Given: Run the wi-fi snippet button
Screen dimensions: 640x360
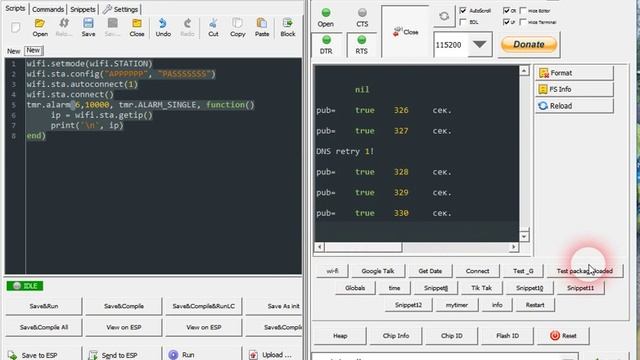Looking at the screenshot, I should pyautogui.click(x=332, y=271).
